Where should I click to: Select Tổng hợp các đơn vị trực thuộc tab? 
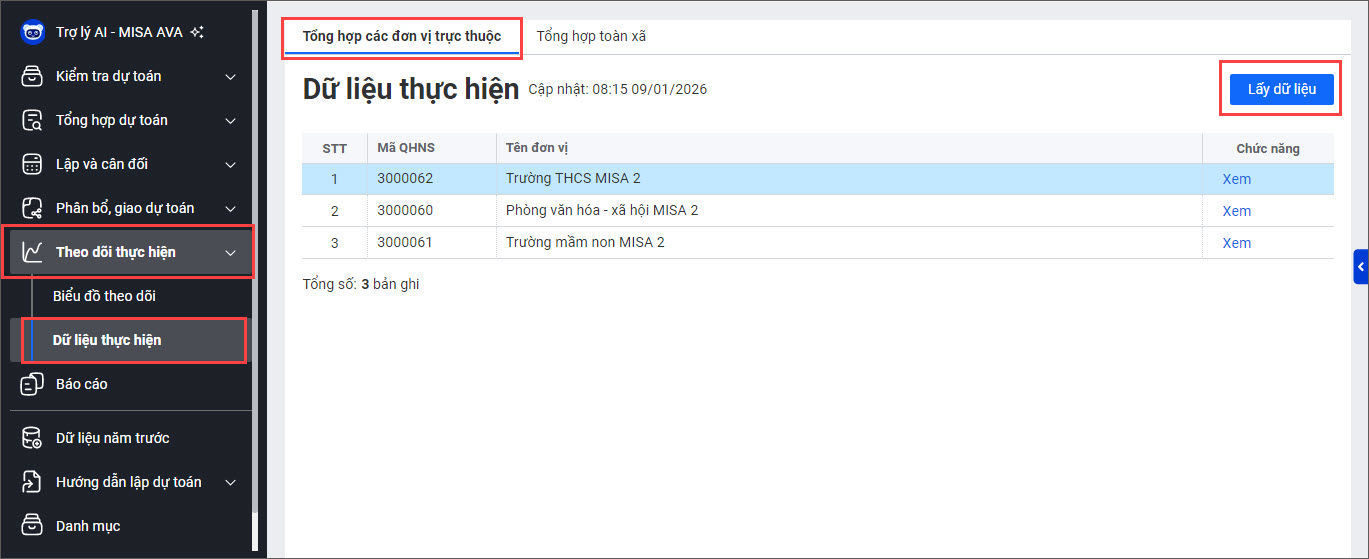pos(402,36)
